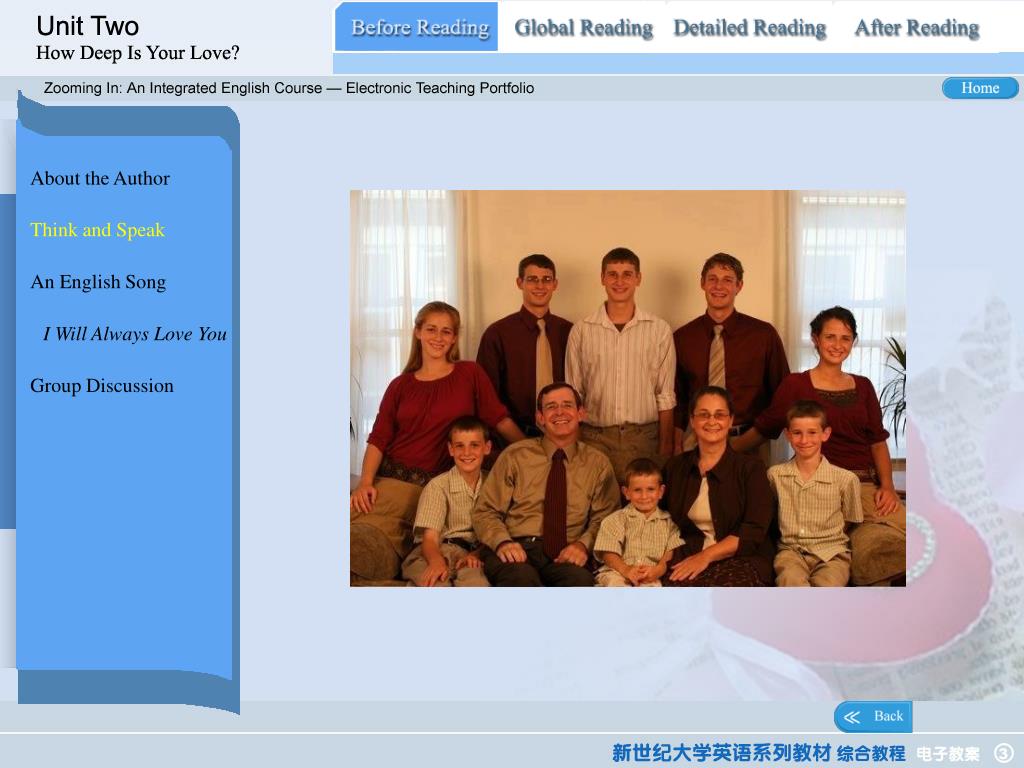Select Think and Speak in sidebar

pyautogui.click(x=97, y=231)
